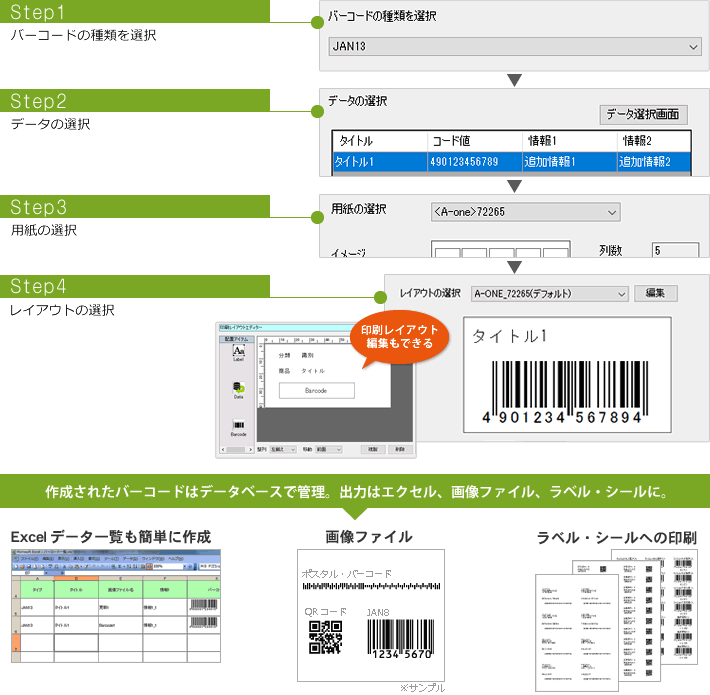Screen dimensions: 710x695
Task: Click the JAN8 barcode sample image
Action: [x=401, y=639]
